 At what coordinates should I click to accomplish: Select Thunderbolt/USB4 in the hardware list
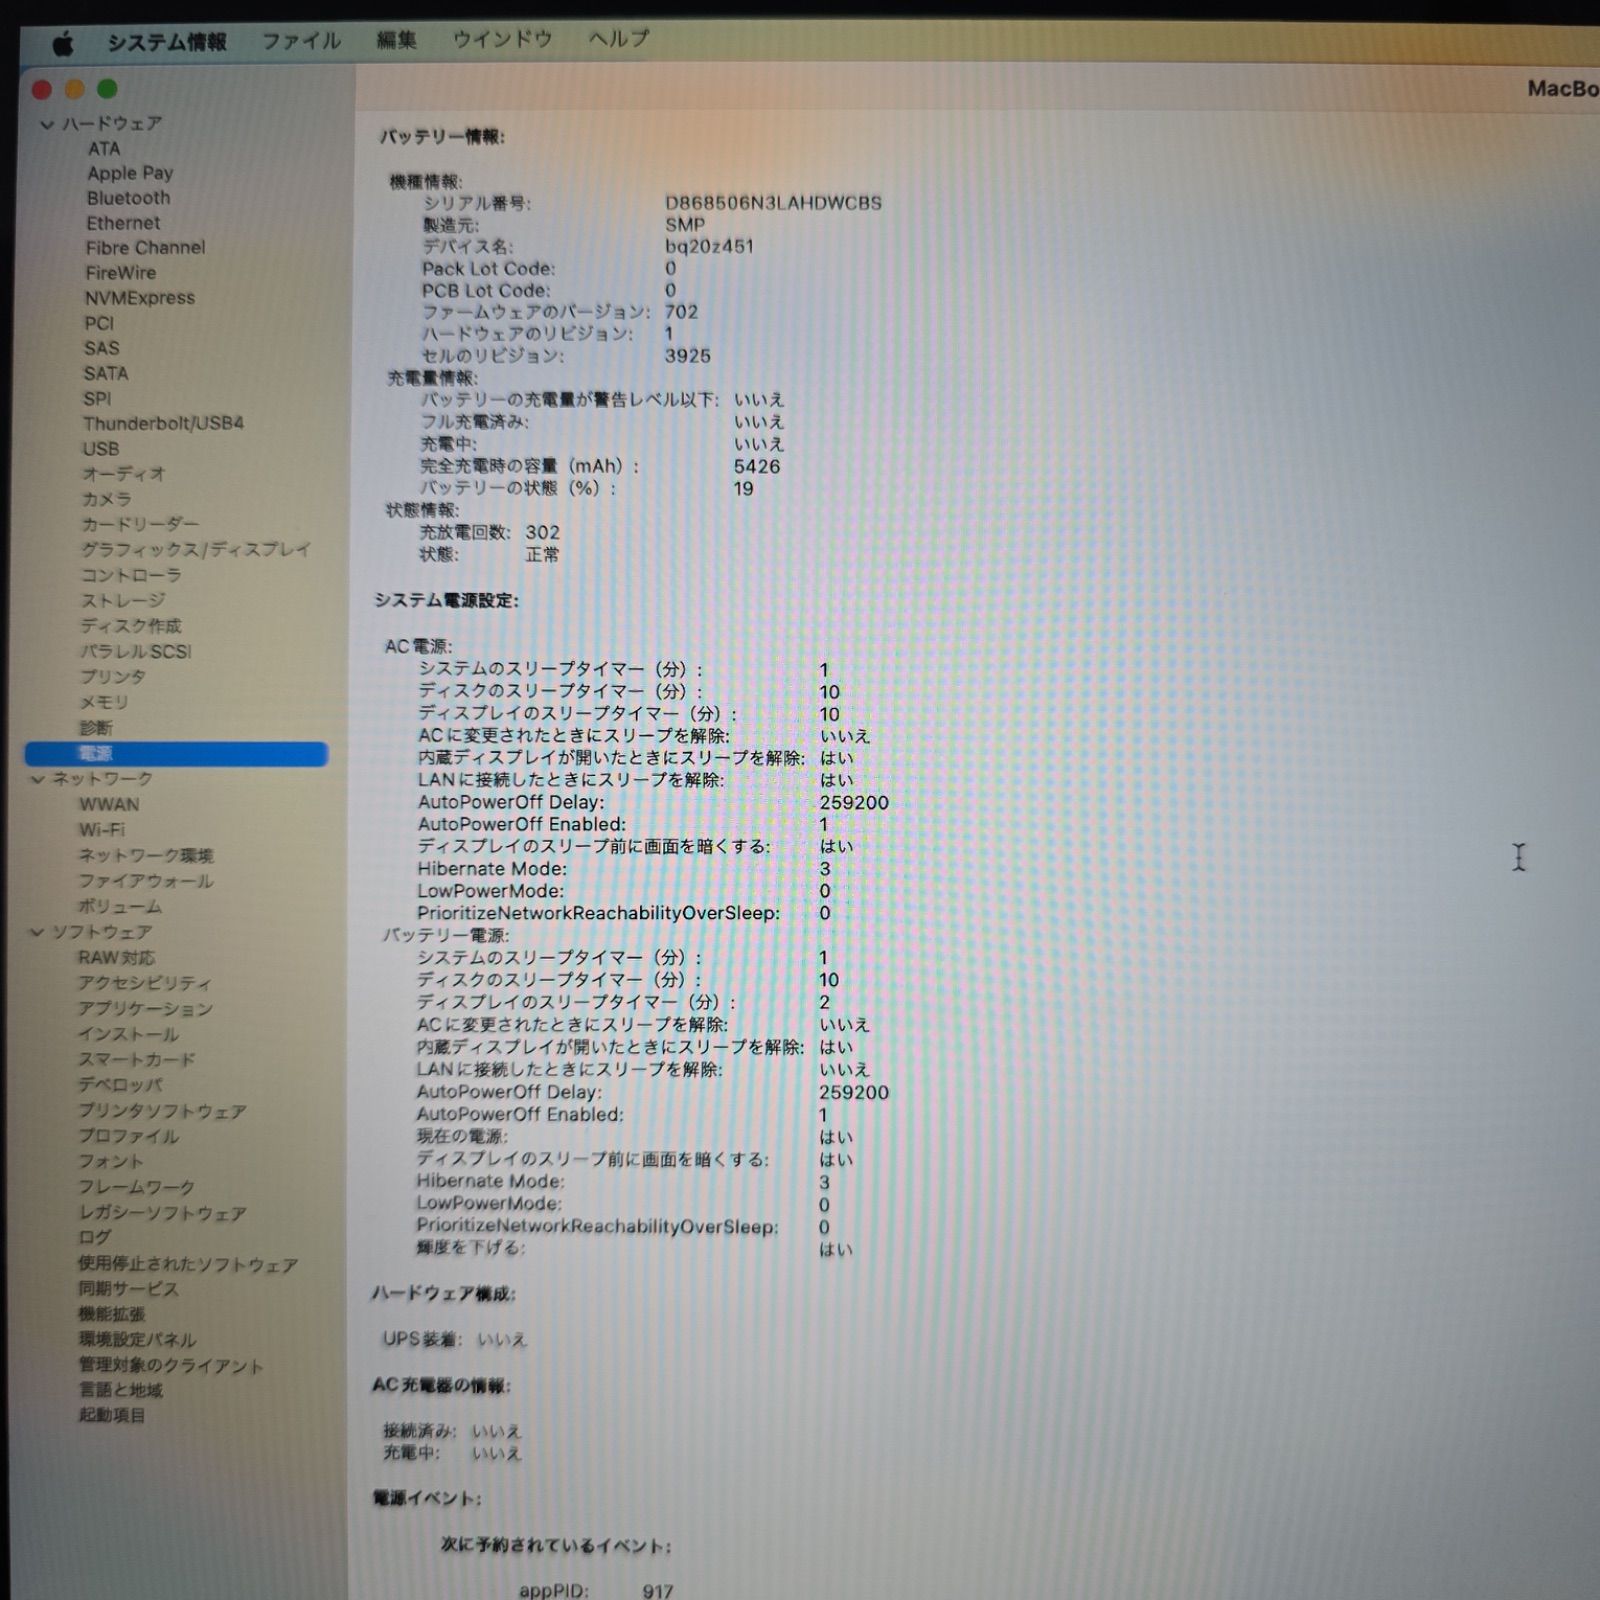pos(163,423)
